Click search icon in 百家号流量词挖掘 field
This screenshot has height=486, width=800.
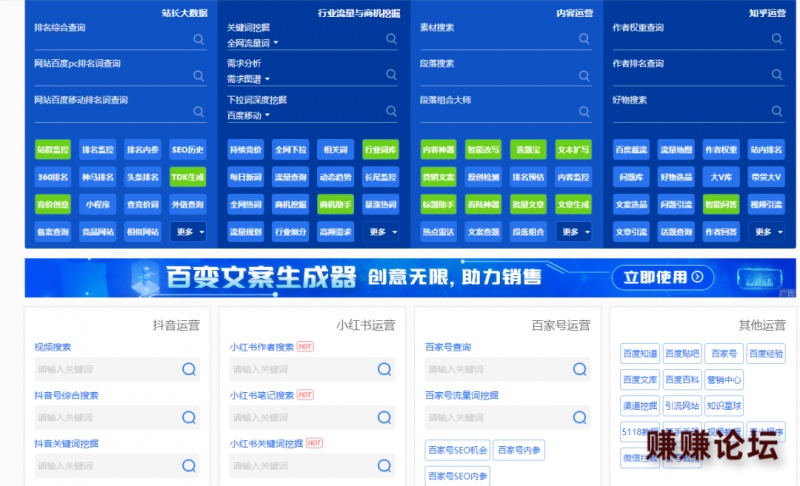(x=580, y=418)
